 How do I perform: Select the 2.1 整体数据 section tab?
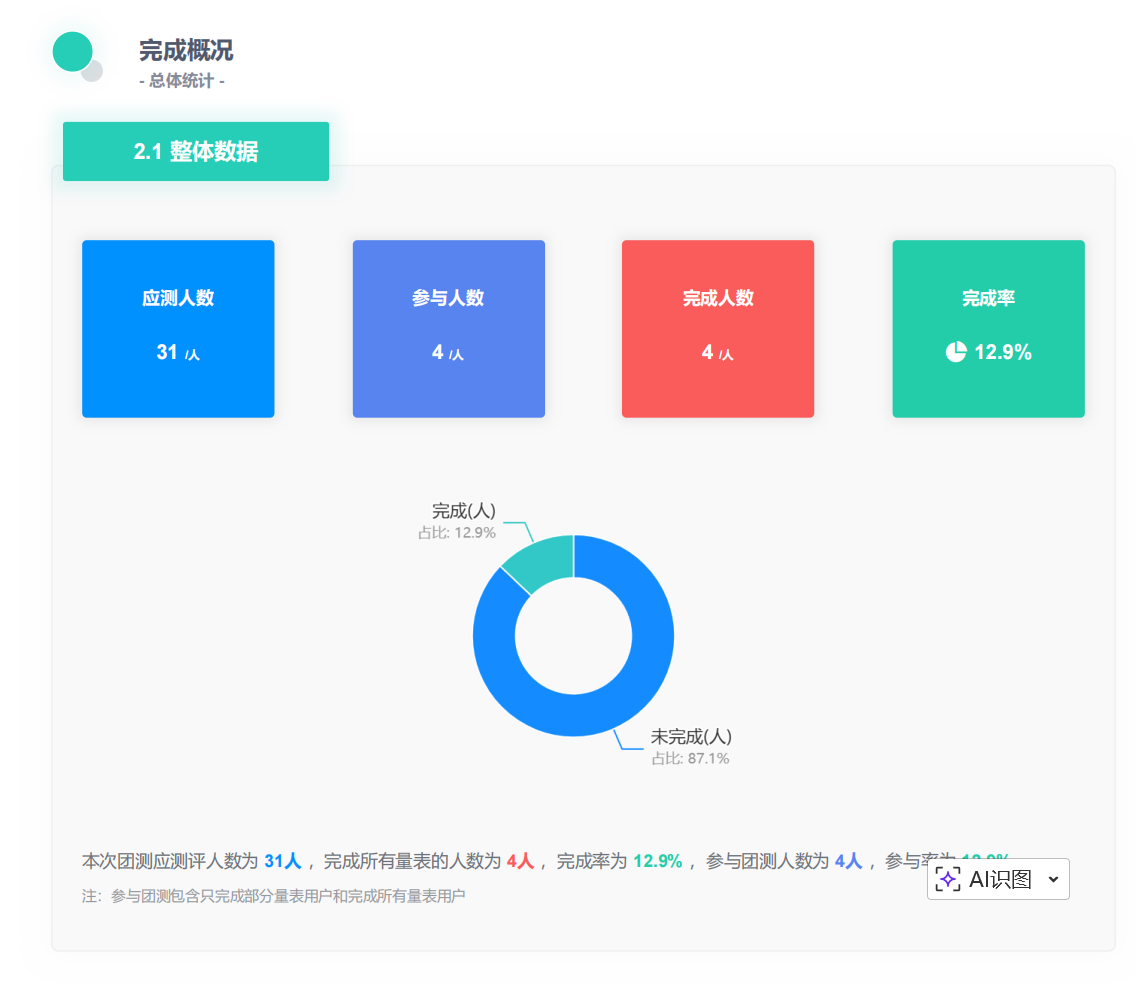[196, 151]
